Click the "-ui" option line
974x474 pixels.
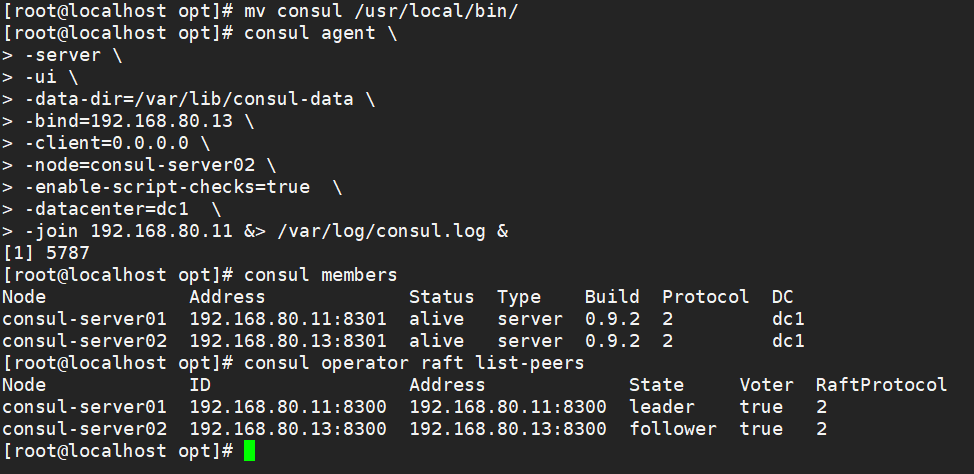(44, 77)
